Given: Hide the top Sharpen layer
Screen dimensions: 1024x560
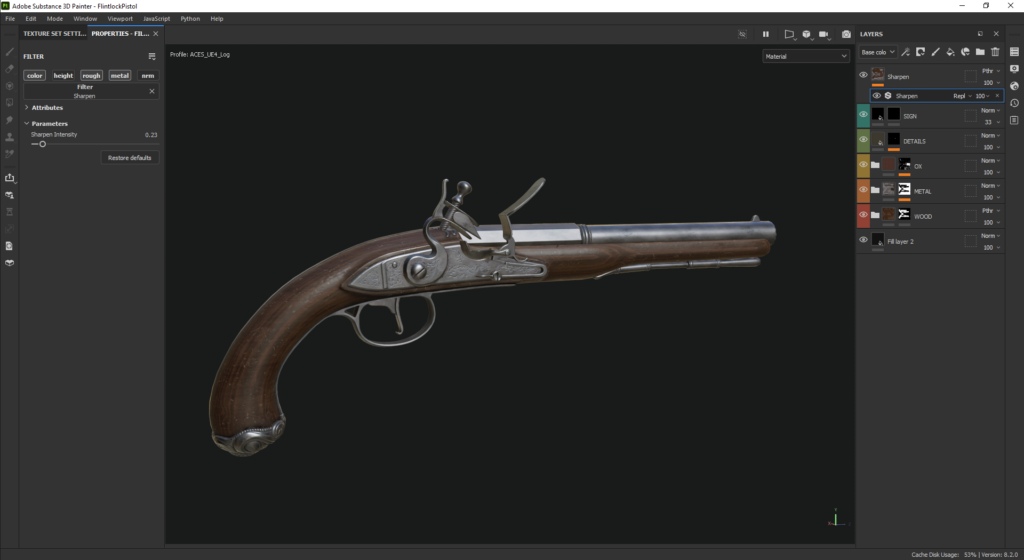Looking at the screenshot, I should (863, 75).
